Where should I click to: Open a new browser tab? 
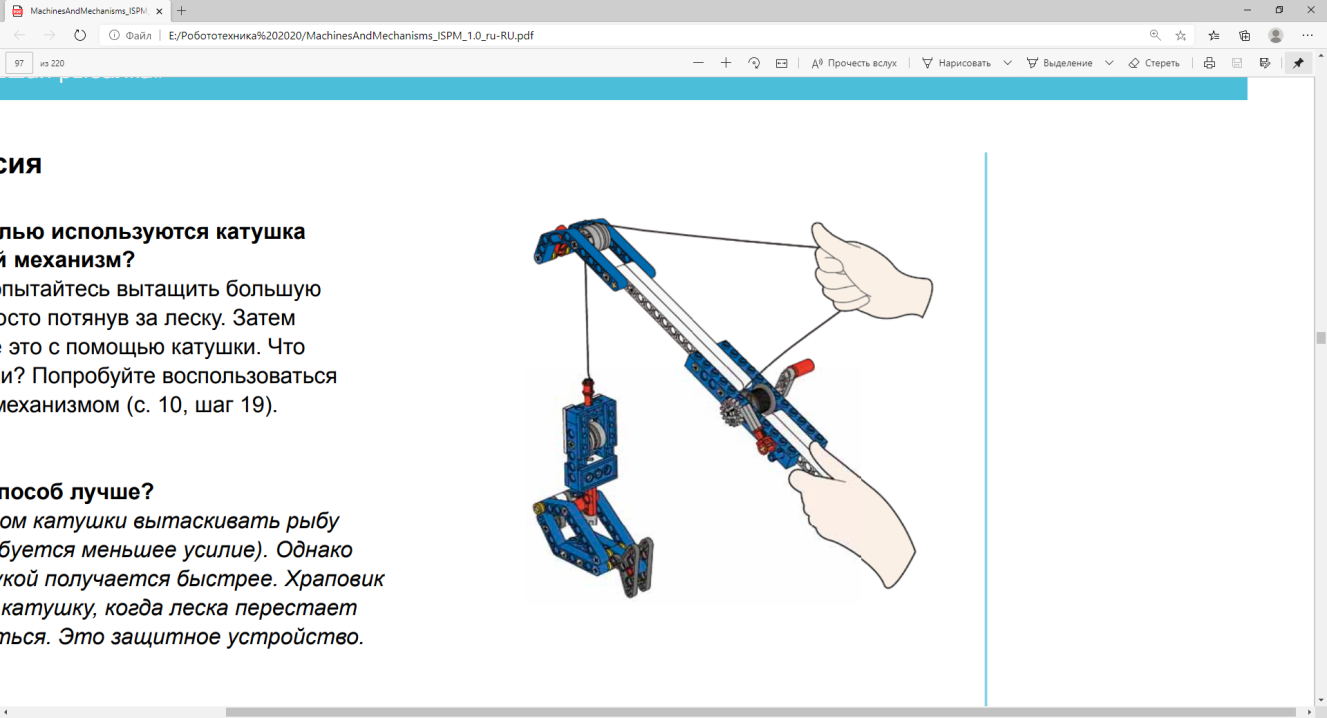point(181,10)
